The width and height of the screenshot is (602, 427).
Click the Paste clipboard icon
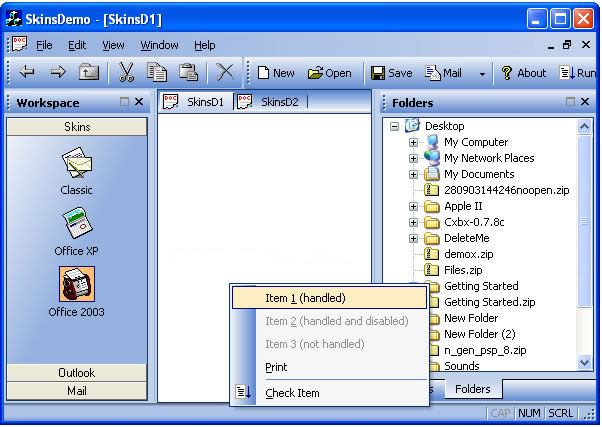[x=188, y=72]
